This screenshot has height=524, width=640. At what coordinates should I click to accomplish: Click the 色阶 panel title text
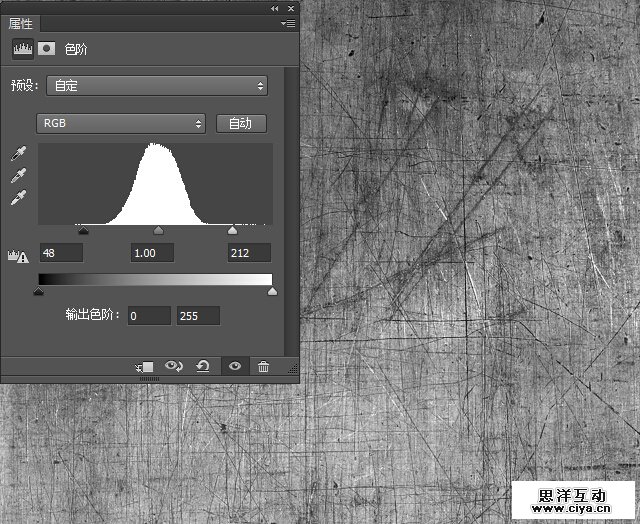click(76, 49)
